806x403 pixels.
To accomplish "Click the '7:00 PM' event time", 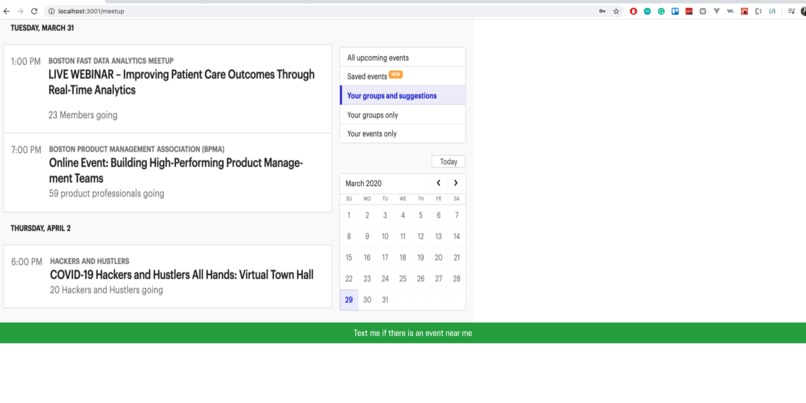I will [x=26, y=150].
